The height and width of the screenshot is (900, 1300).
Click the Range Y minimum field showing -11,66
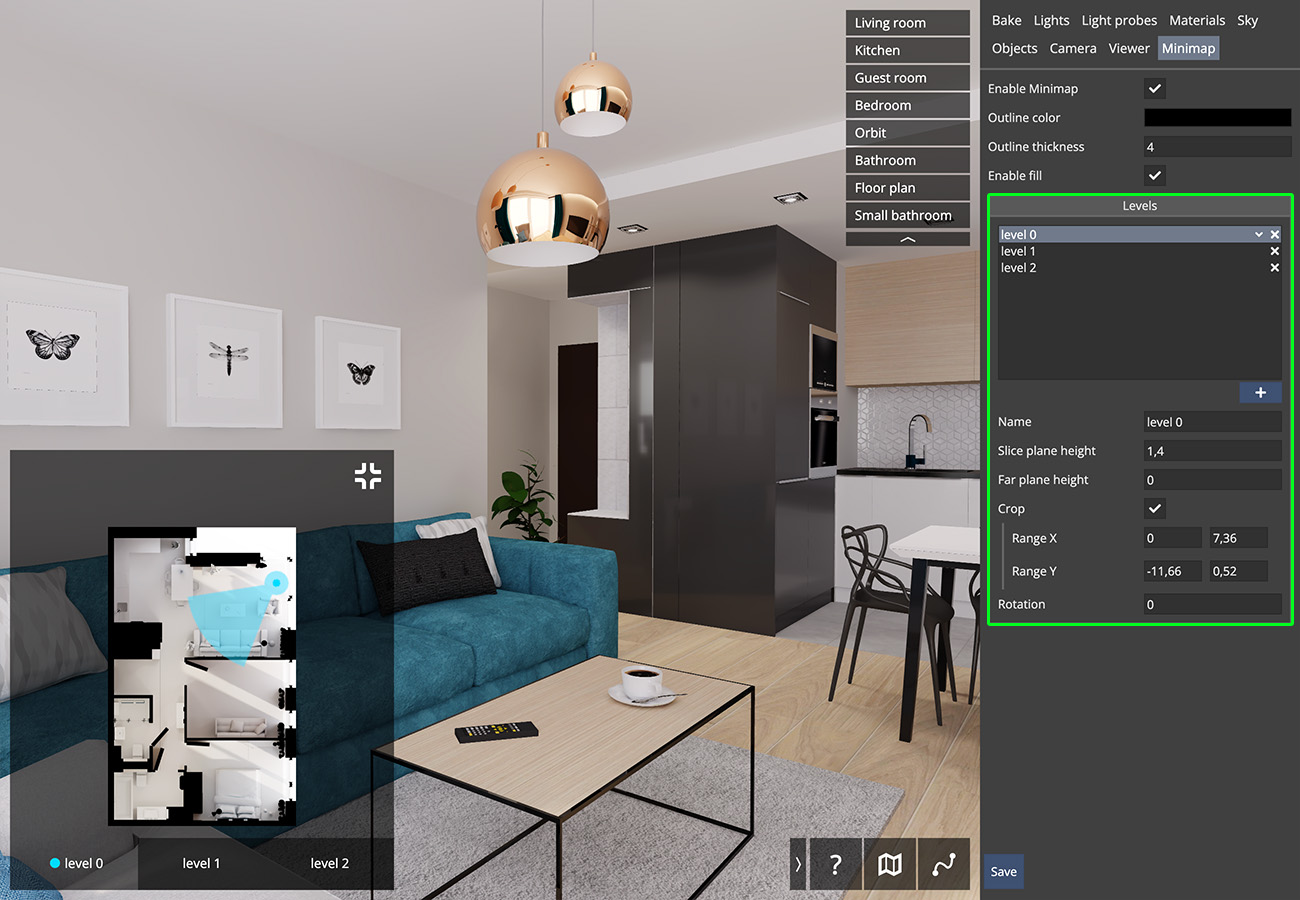(1173, 572)
